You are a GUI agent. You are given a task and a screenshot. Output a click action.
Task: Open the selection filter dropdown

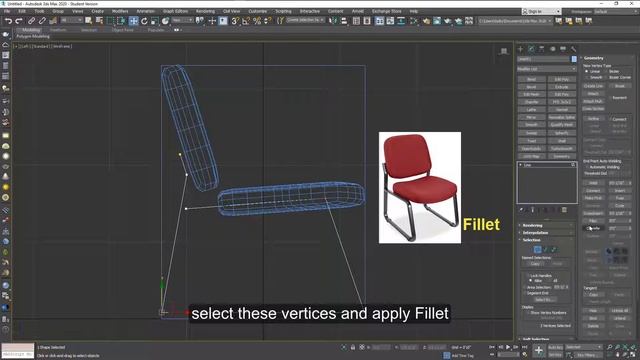(71, 20)
